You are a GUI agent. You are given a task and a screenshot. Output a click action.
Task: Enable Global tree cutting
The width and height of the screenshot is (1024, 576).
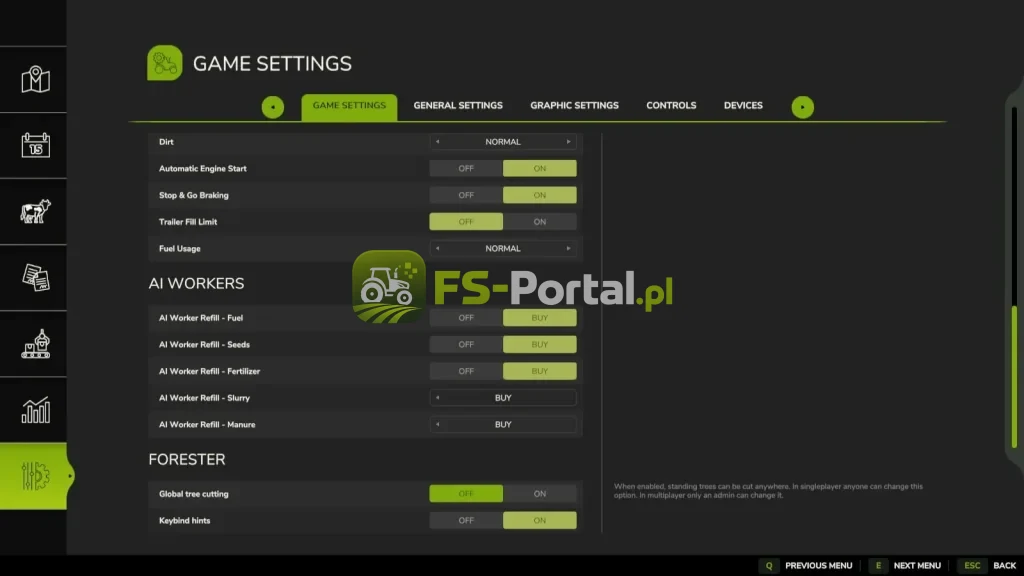pyautogui.click(x=539, y=494)
